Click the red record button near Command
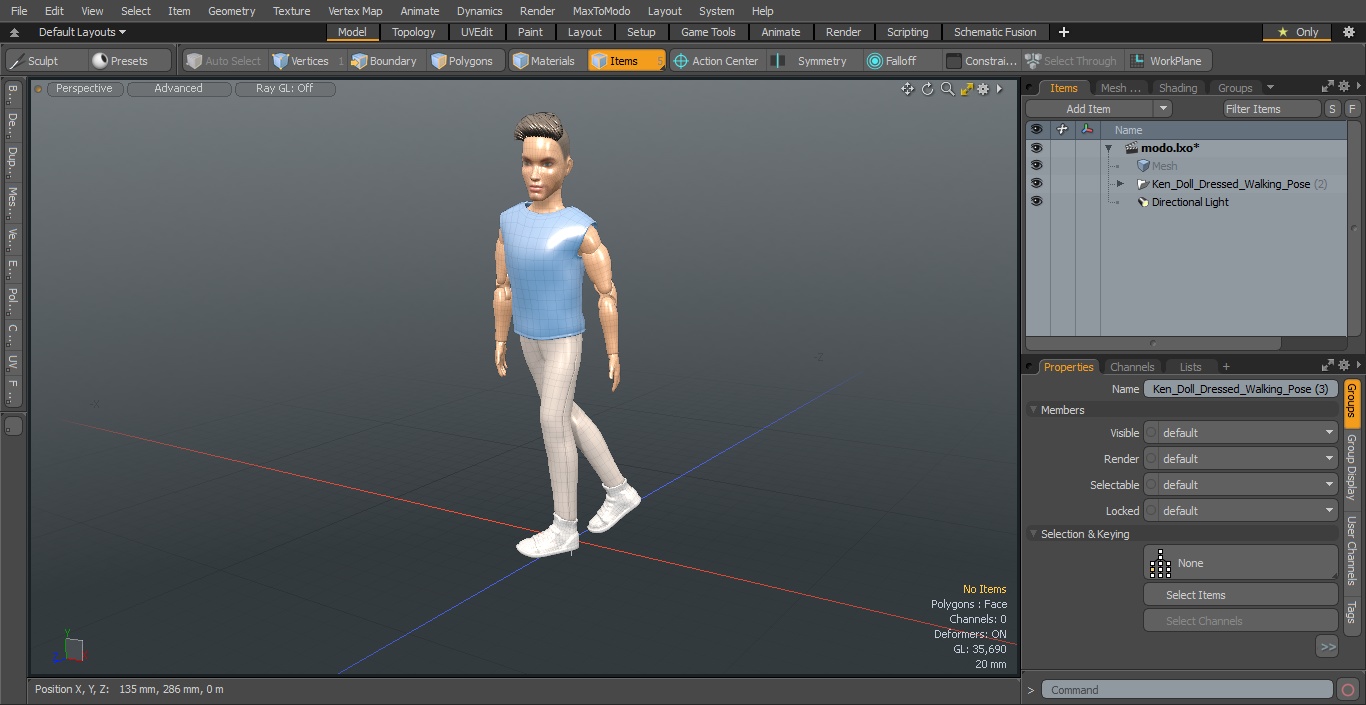The width and height of the screenshot is (1366, 705). click(x=1347, y=689)
